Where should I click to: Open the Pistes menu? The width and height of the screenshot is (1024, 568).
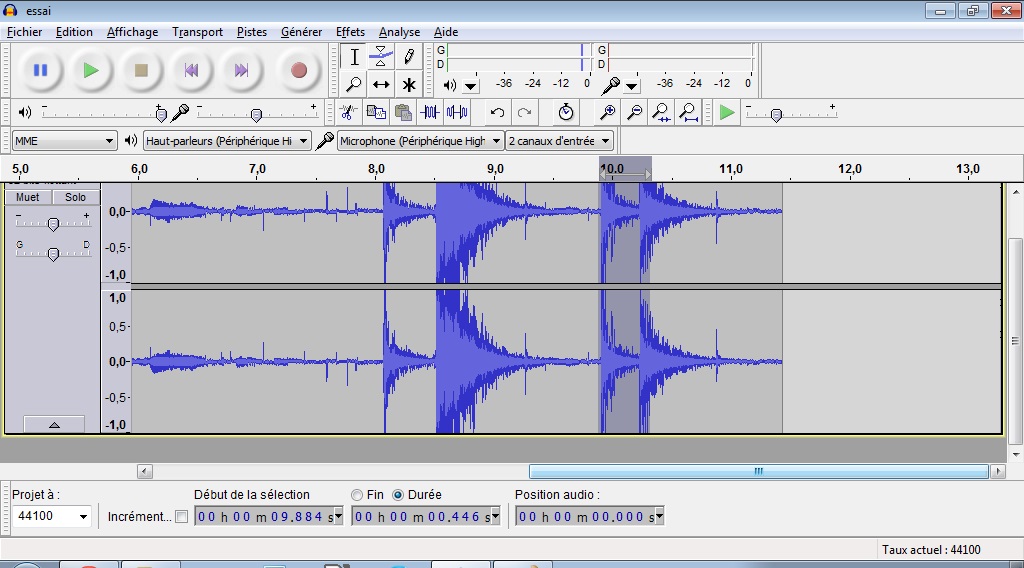tap(251, 32)
